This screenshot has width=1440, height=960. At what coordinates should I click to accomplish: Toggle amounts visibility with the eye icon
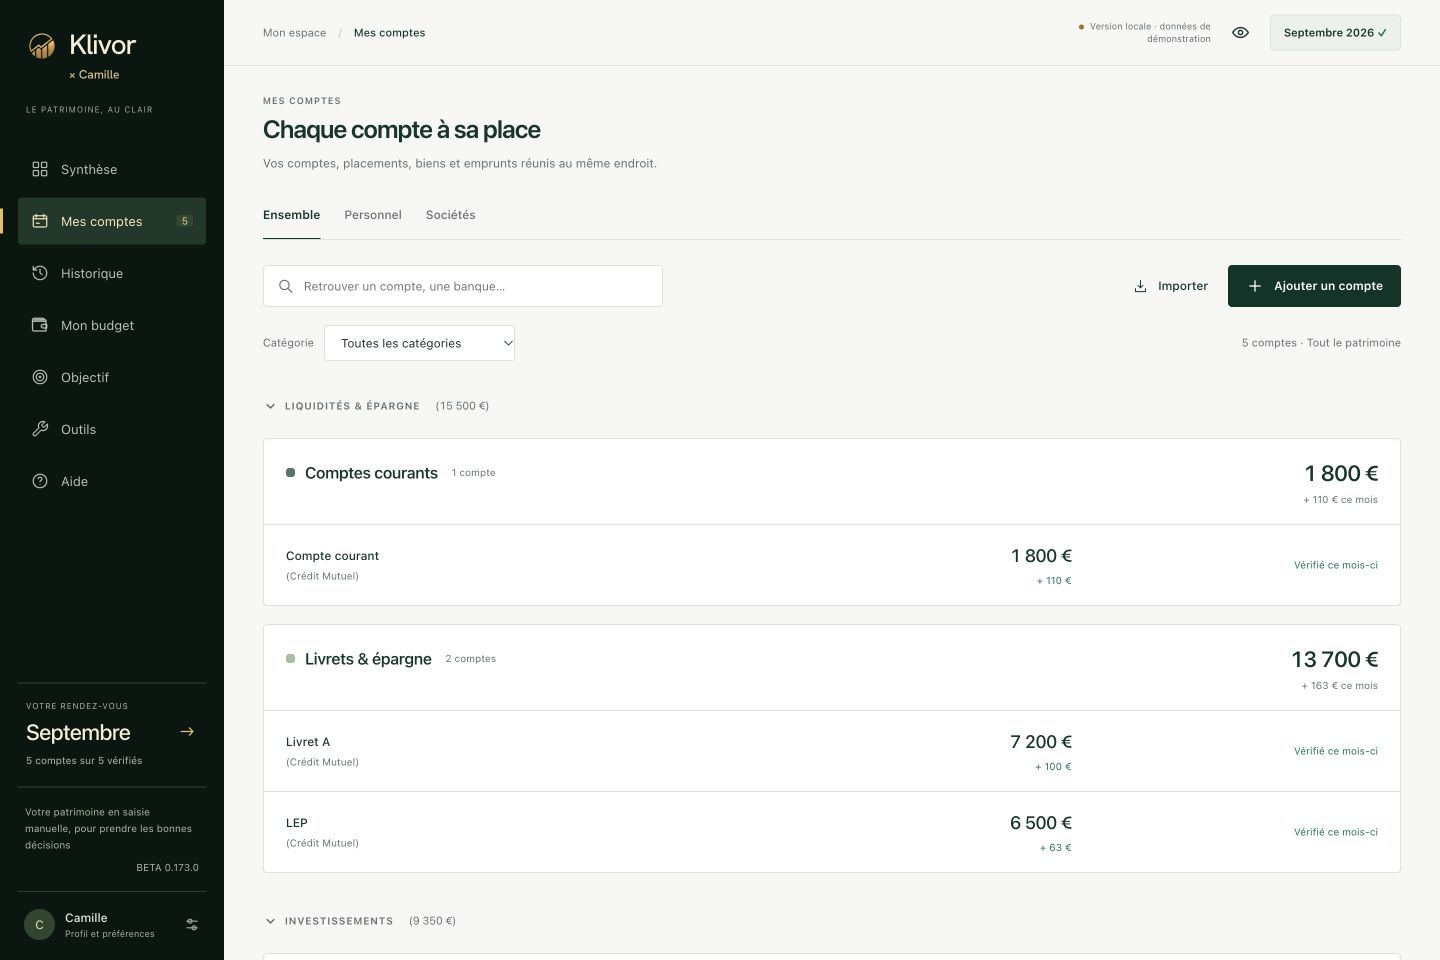point(1240,33)
